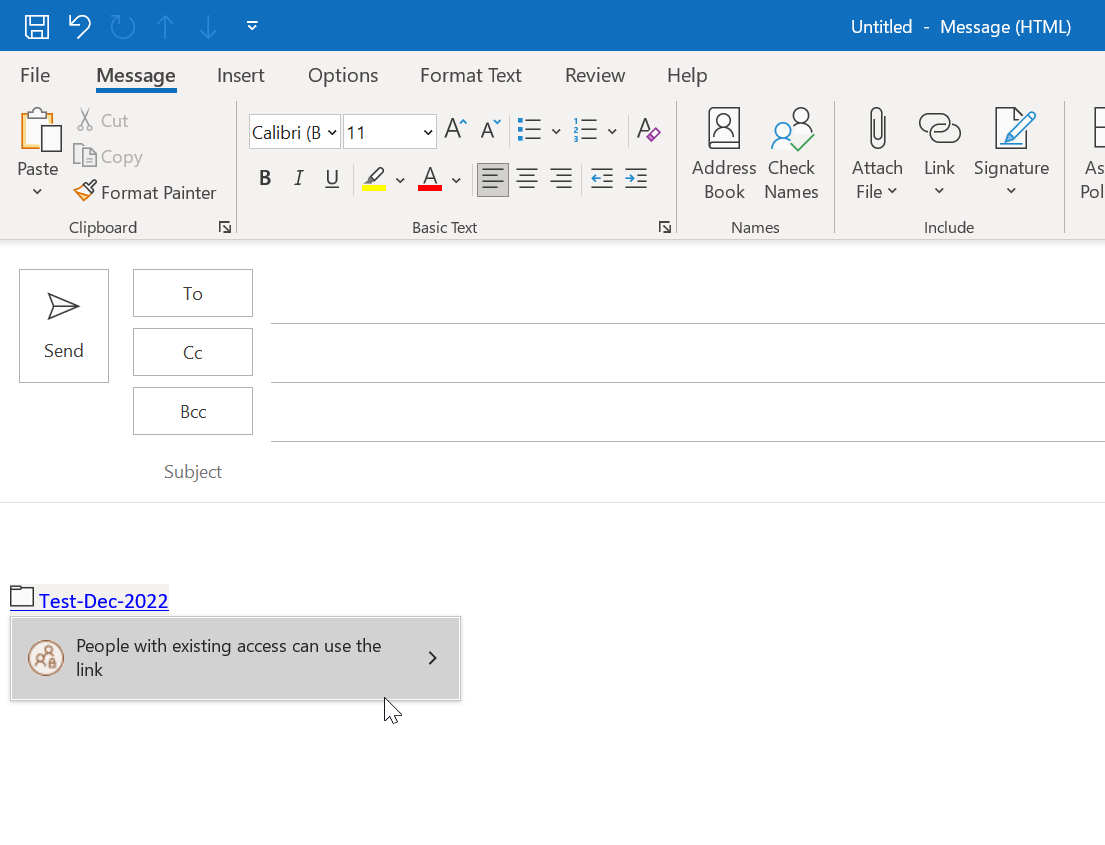The height and width of the screenshot is (845, 1105).
Task: Click the Paste clipboard icon
Action: click(x=39, y=130)
